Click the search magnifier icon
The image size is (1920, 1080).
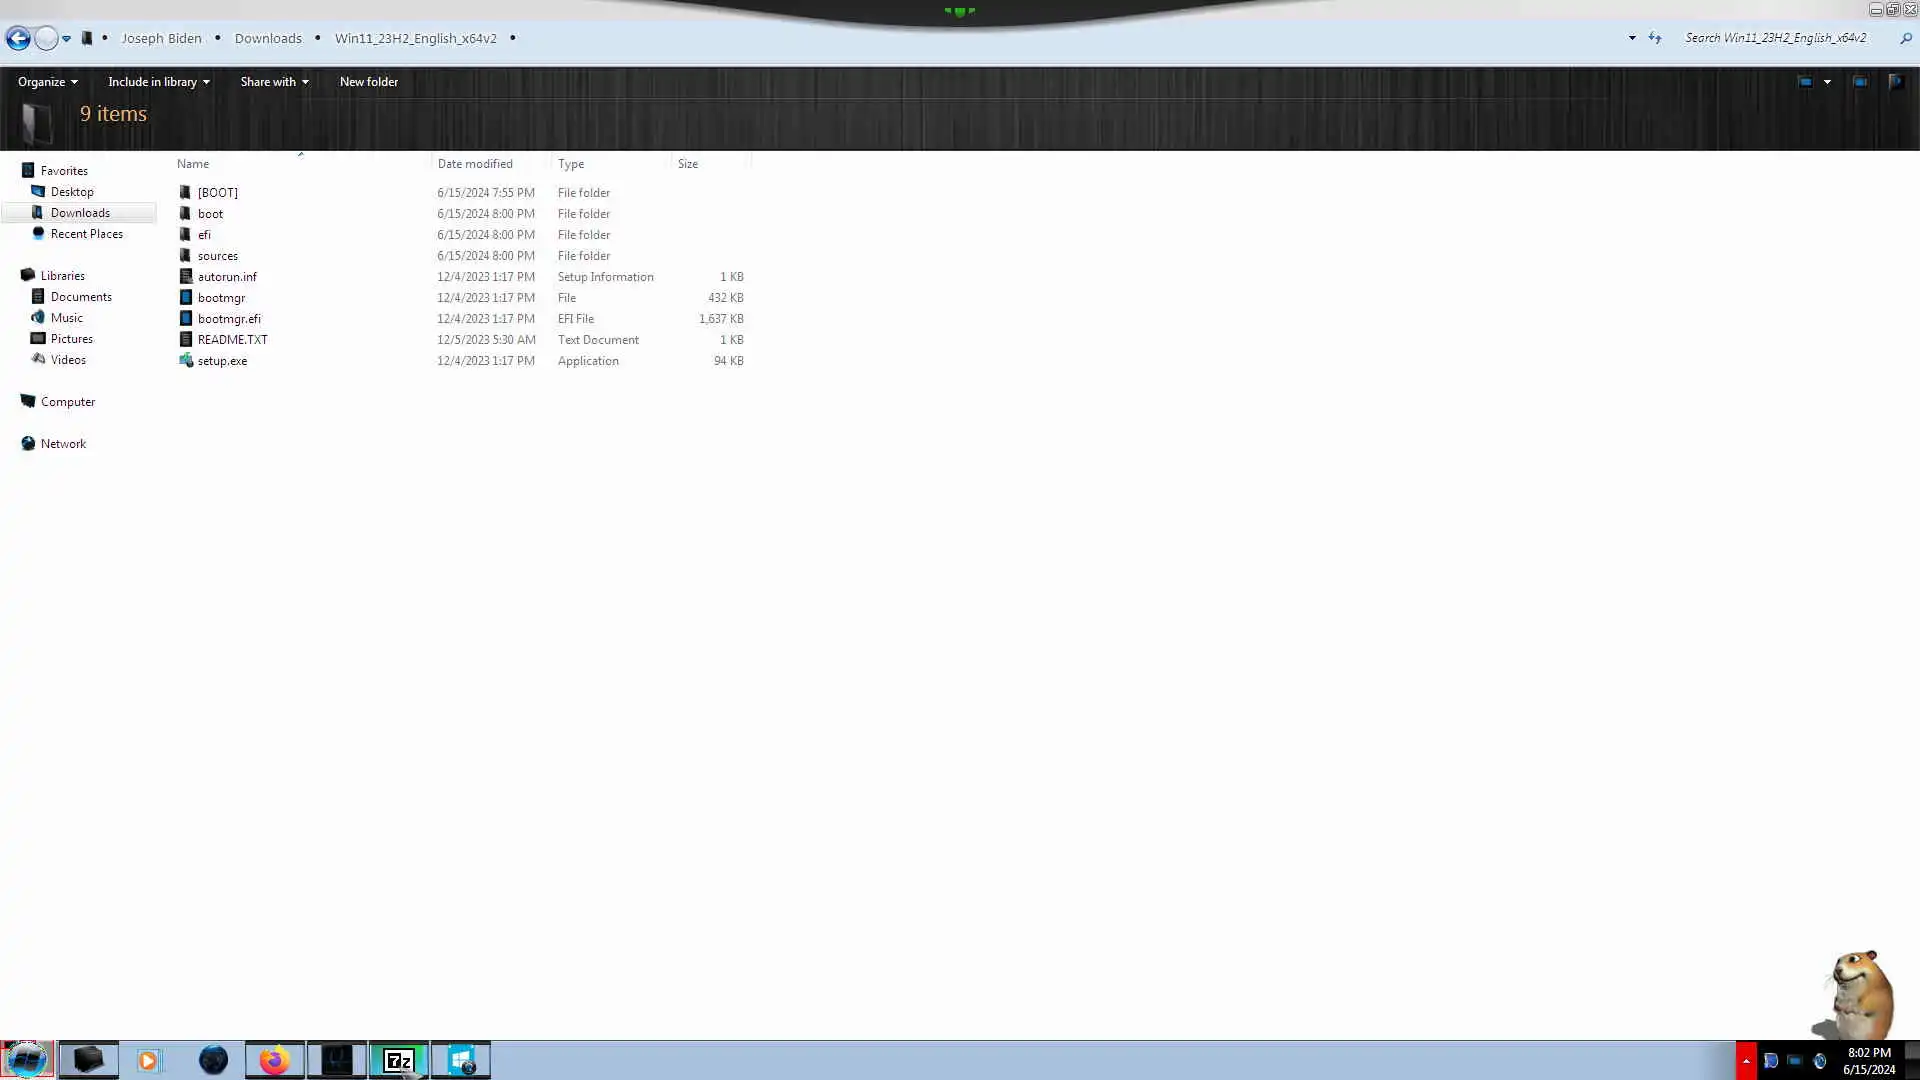click(1905, 38)
